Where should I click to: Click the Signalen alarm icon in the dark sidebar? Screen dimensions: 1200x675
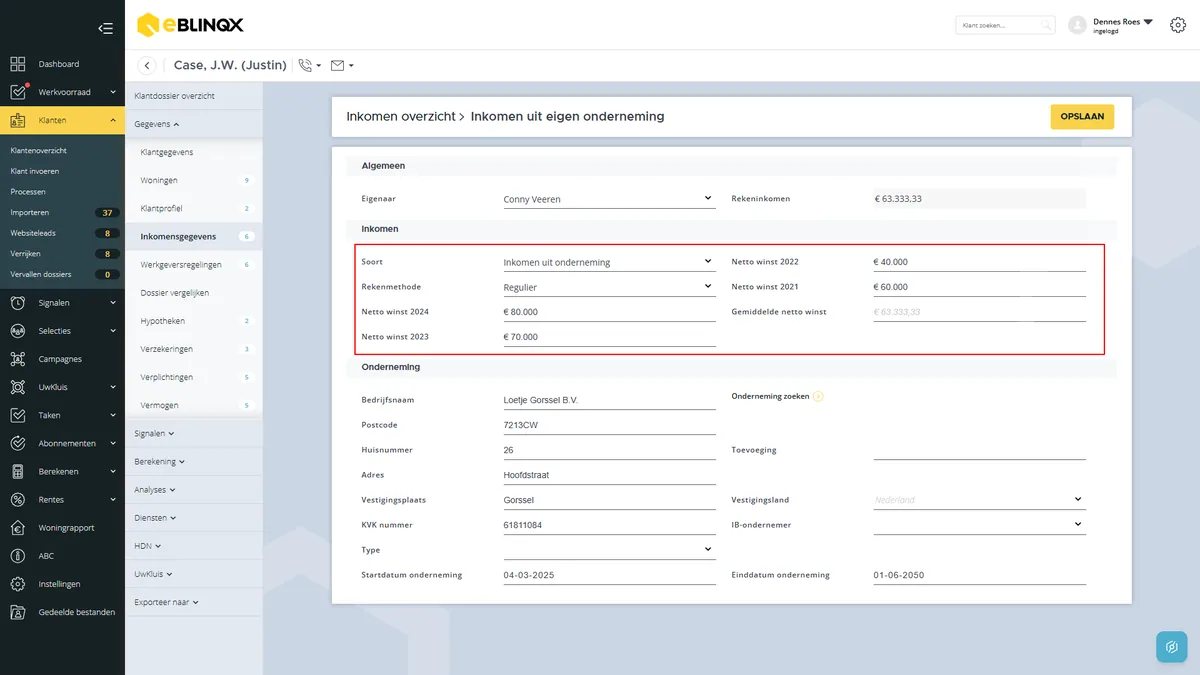[x=18, y=302]
